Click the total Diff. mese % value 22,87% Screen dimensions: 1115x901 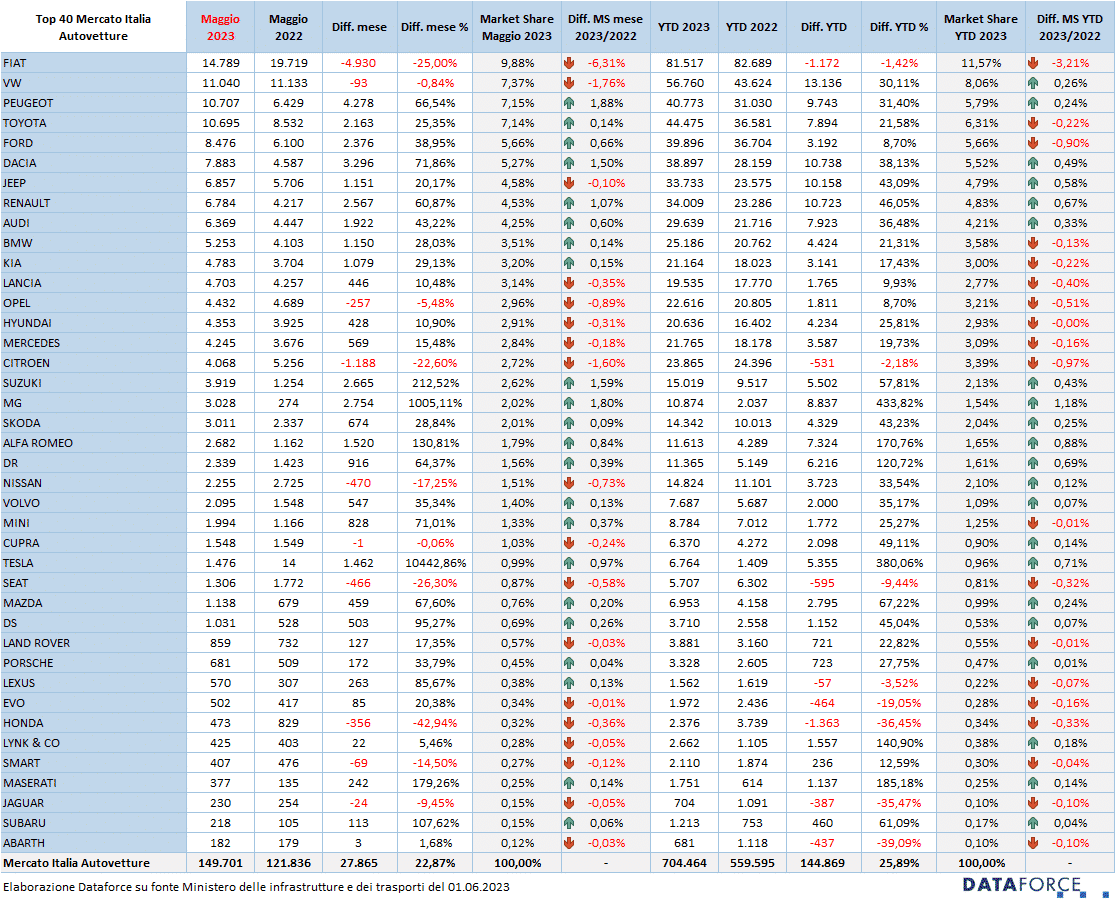(x=435, y=863)
